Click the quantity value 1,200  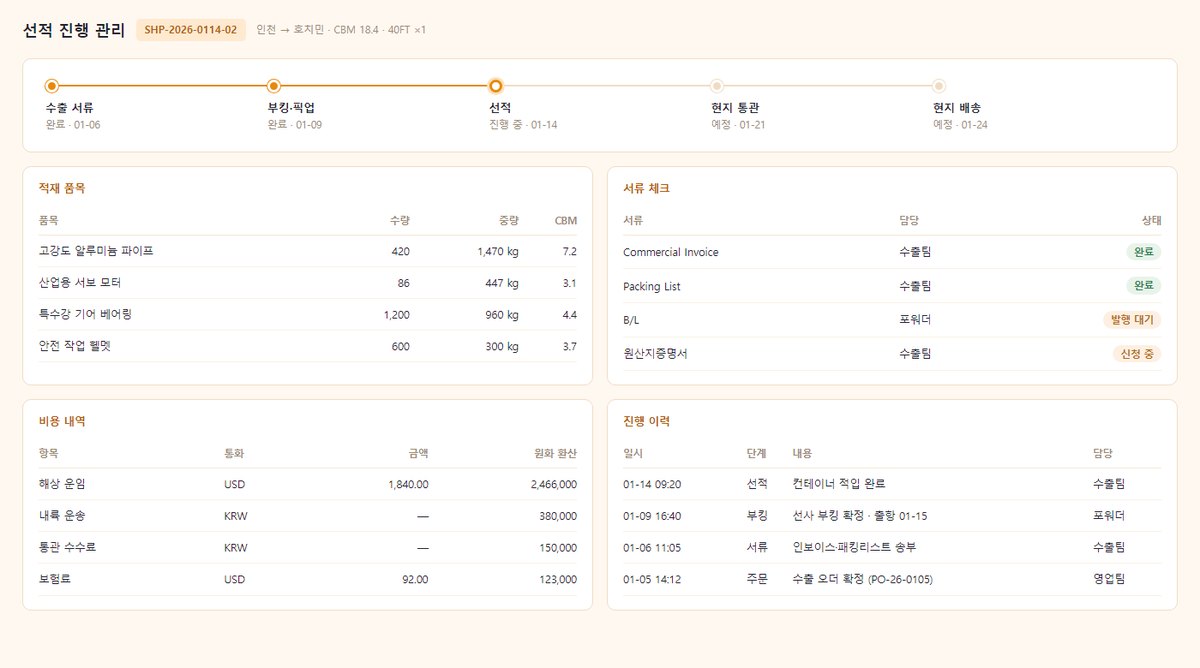click(x=396, y=315)
